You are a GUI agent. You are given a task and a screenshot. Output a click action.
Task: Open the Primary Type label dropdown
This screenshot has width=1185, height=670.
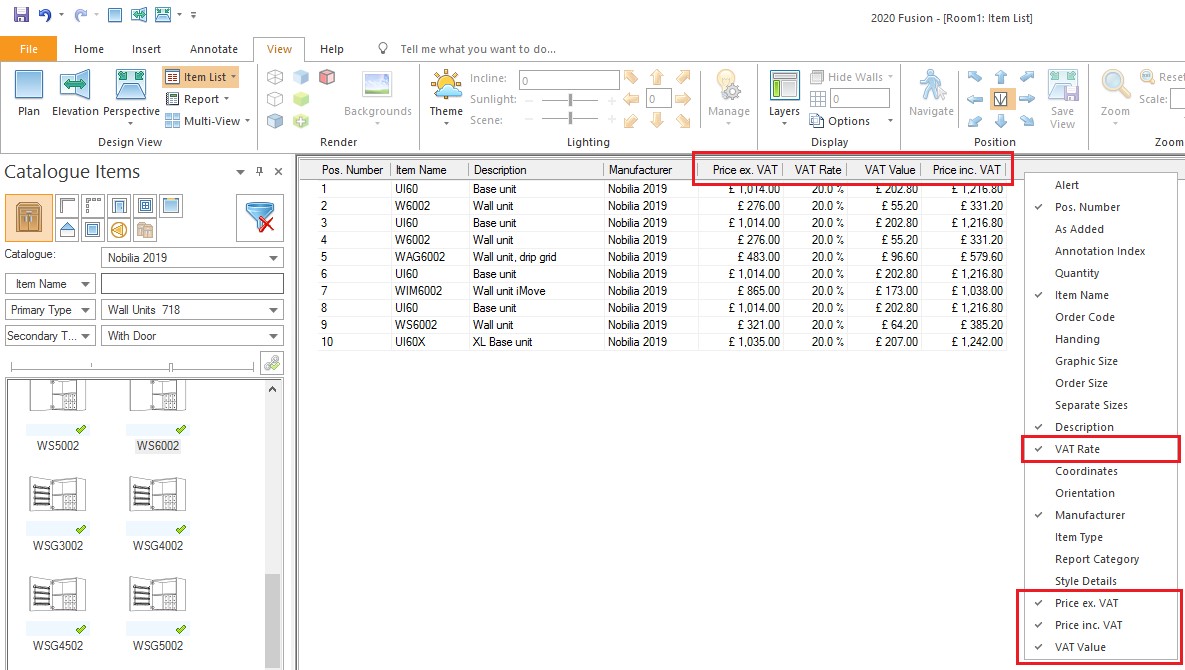(x=49, y=310)
